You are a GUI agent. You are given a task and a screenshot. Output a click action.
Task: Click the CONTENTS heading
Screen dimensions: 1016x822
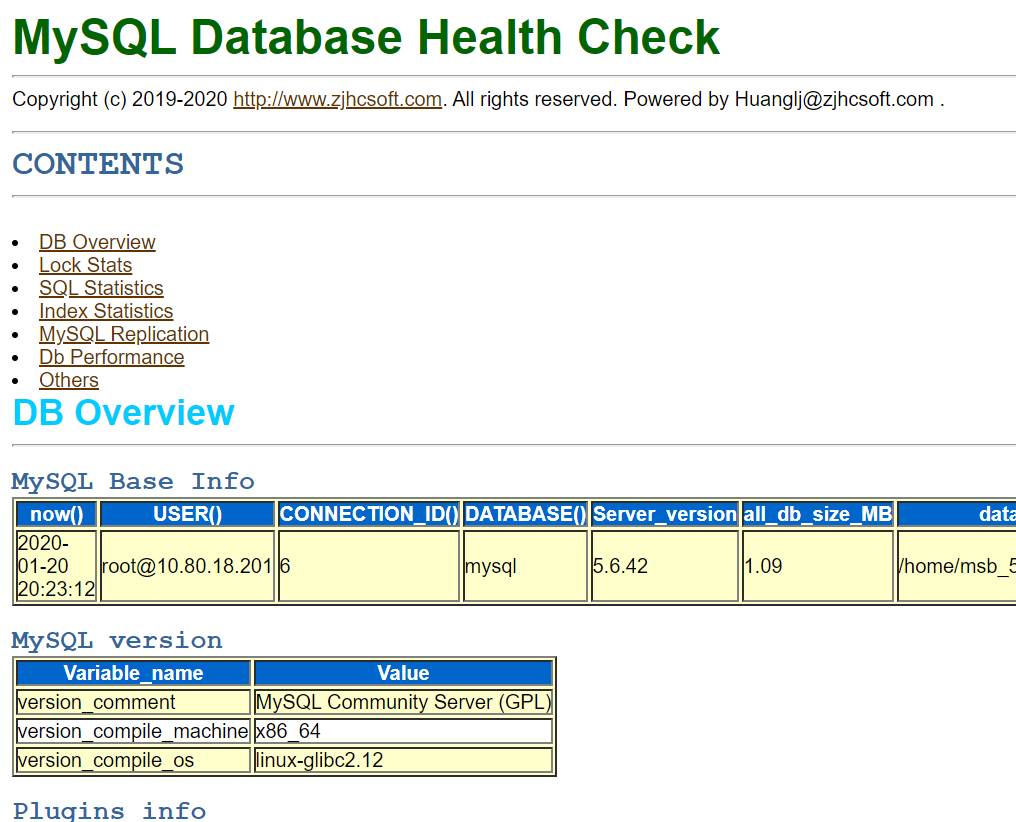(98, 164)
